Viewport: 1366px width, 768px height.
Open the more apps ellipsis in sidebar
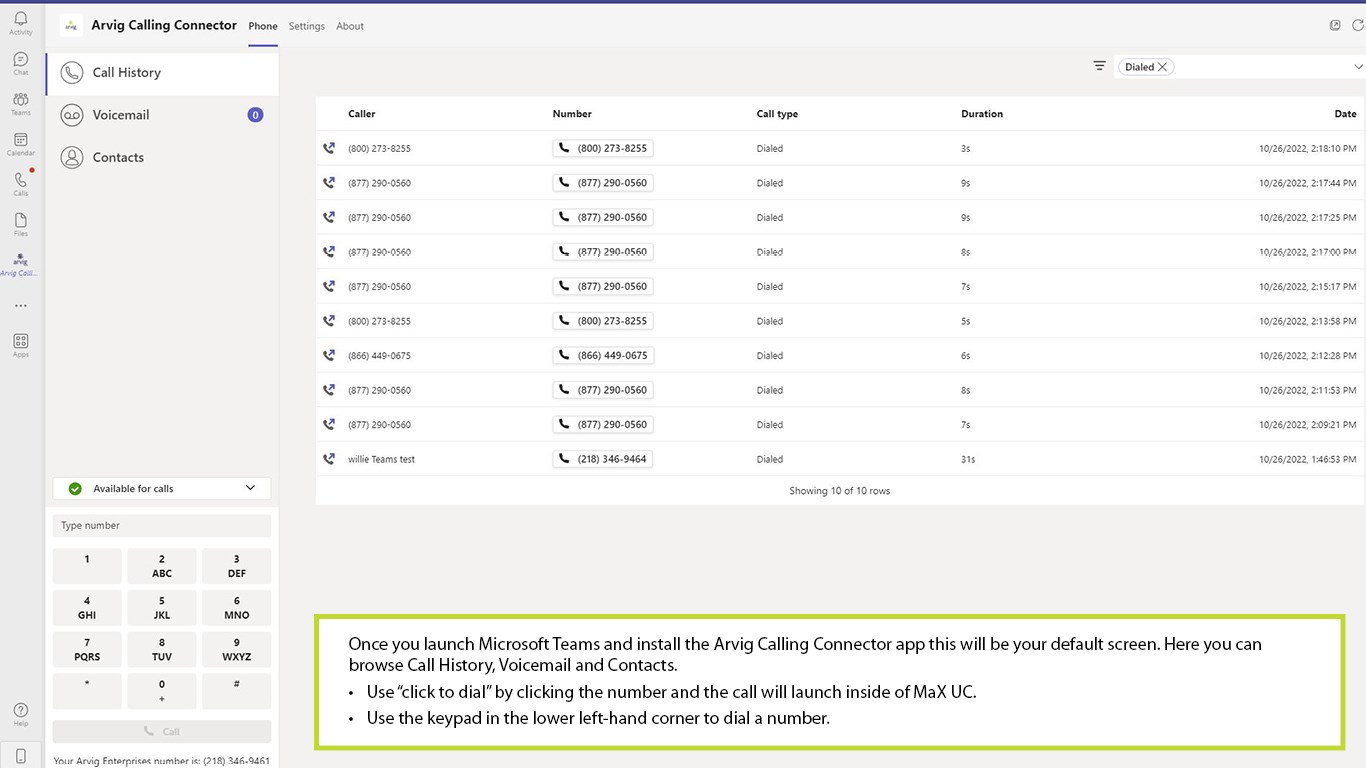tap(21, 306)
